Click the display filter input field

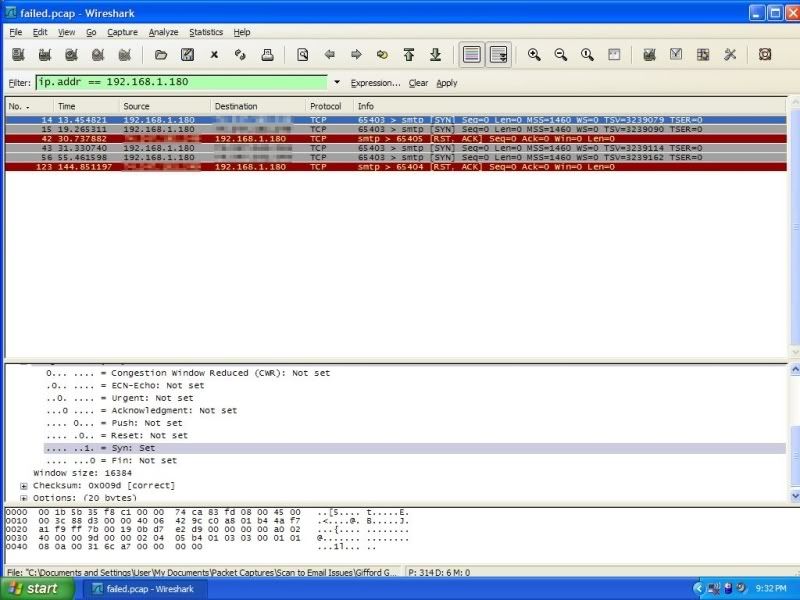[182, 82]
